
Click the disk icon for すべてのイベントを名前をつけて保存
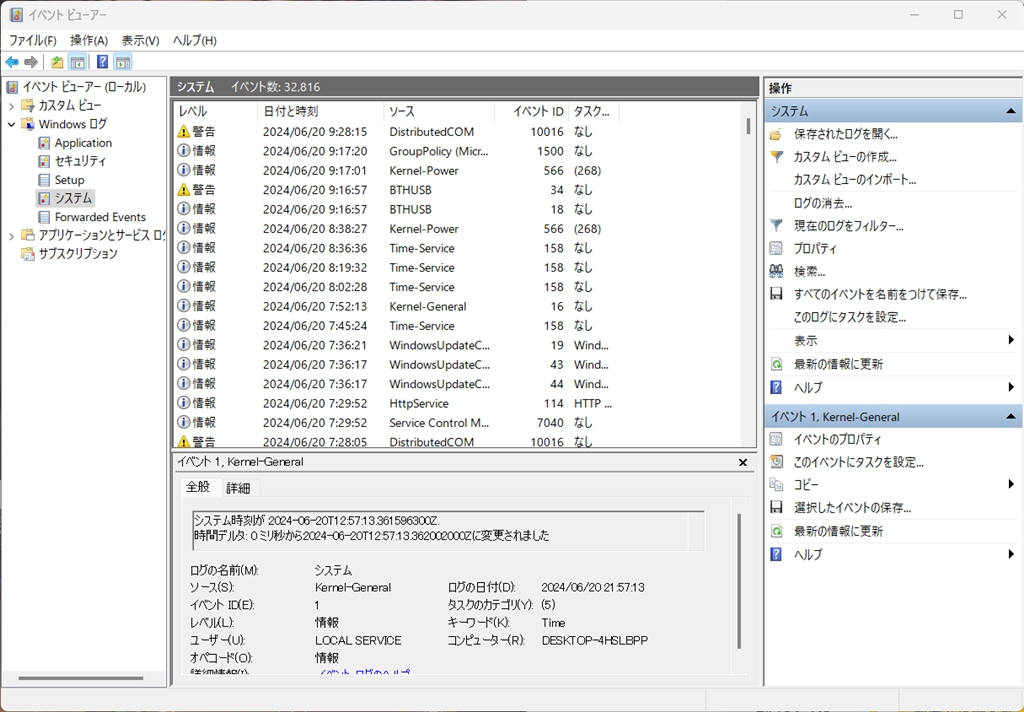point(776,294)
